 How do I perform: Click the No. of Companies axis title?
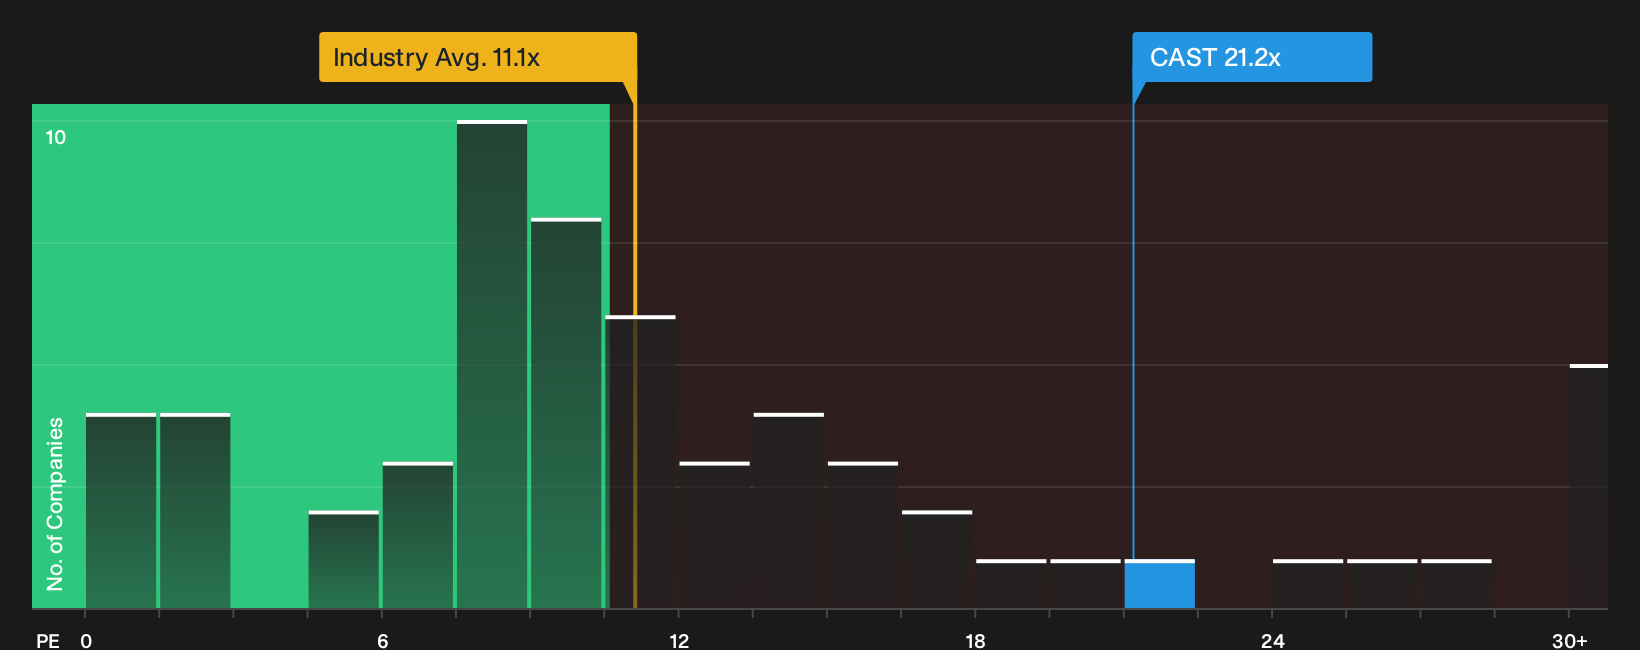point(55,504)
